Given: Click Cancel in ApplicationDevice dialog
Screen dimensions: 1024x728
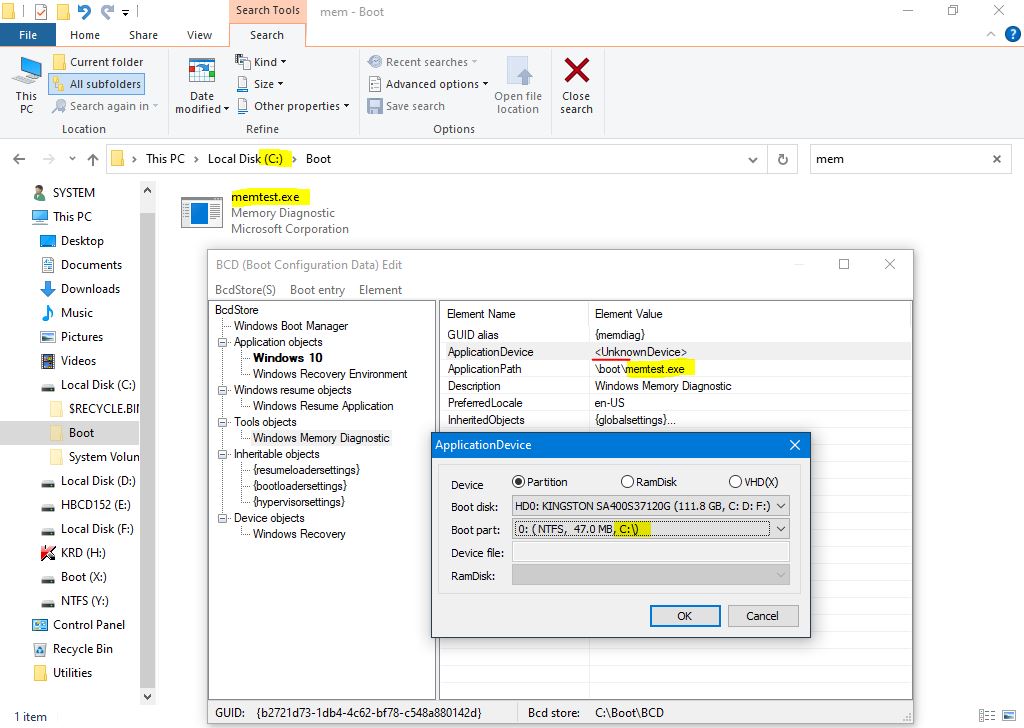Looking at the screenshot, I should pos(762,616).
